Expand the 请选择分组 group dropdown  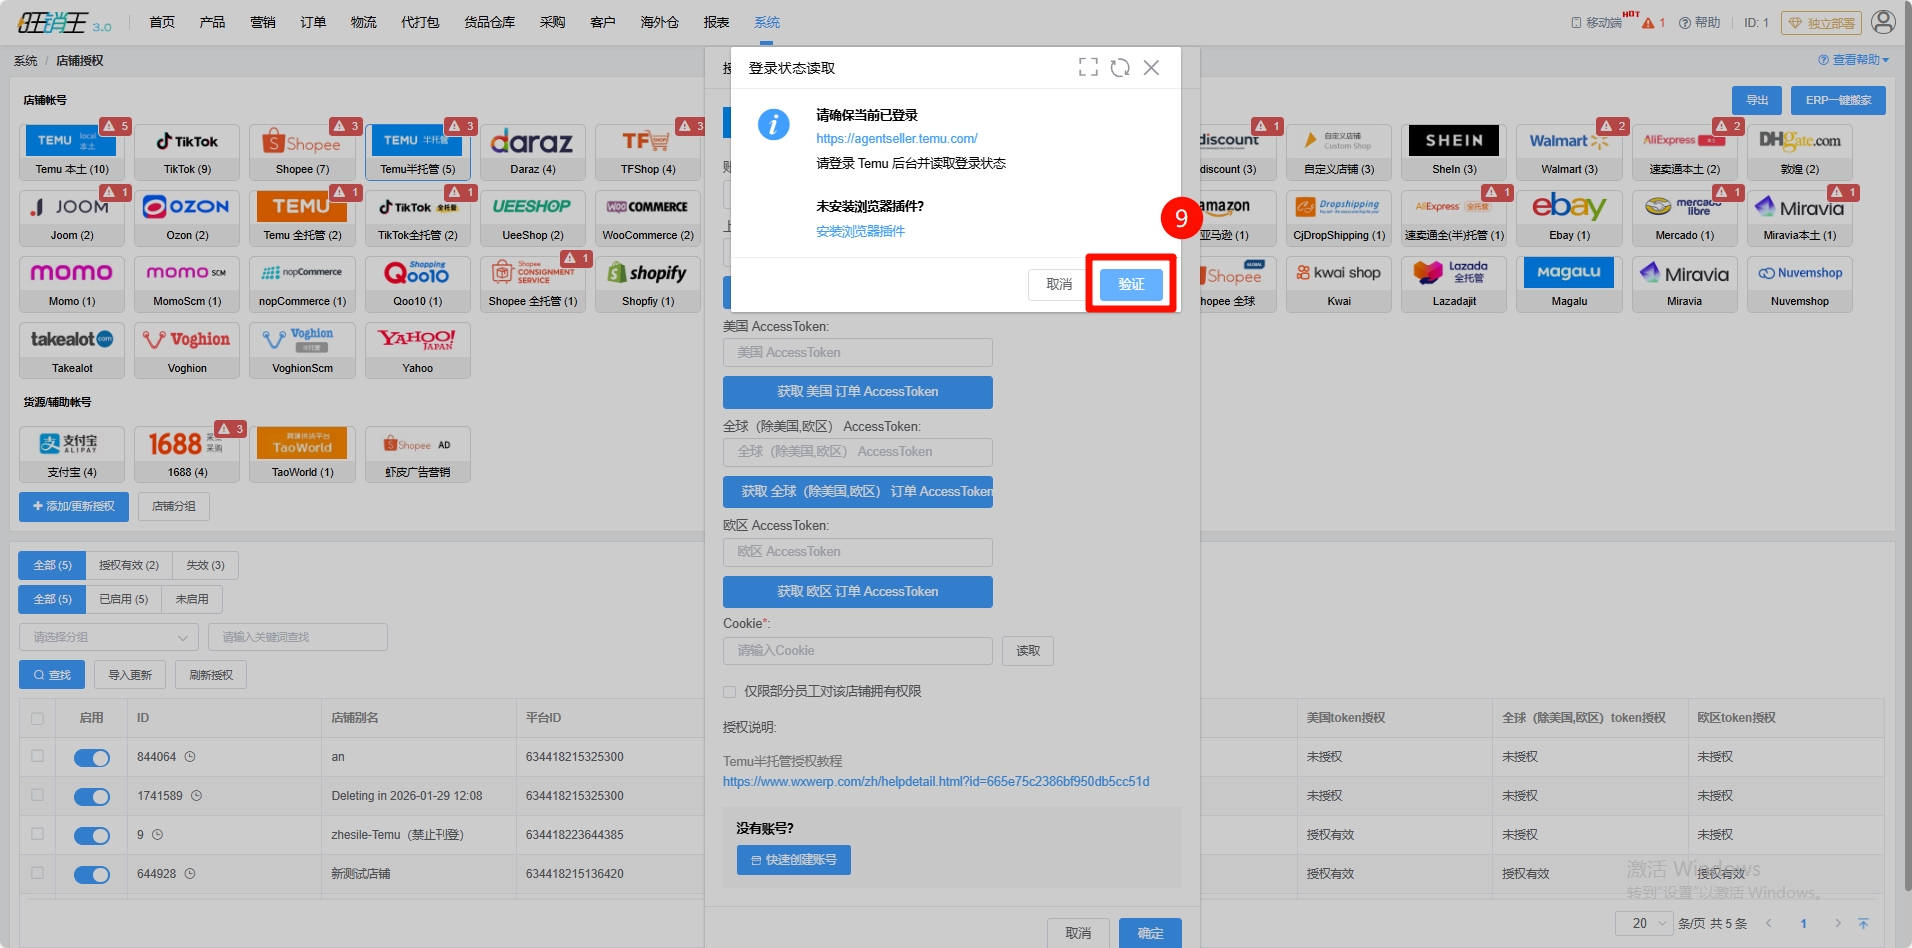(x=109, y=637)
